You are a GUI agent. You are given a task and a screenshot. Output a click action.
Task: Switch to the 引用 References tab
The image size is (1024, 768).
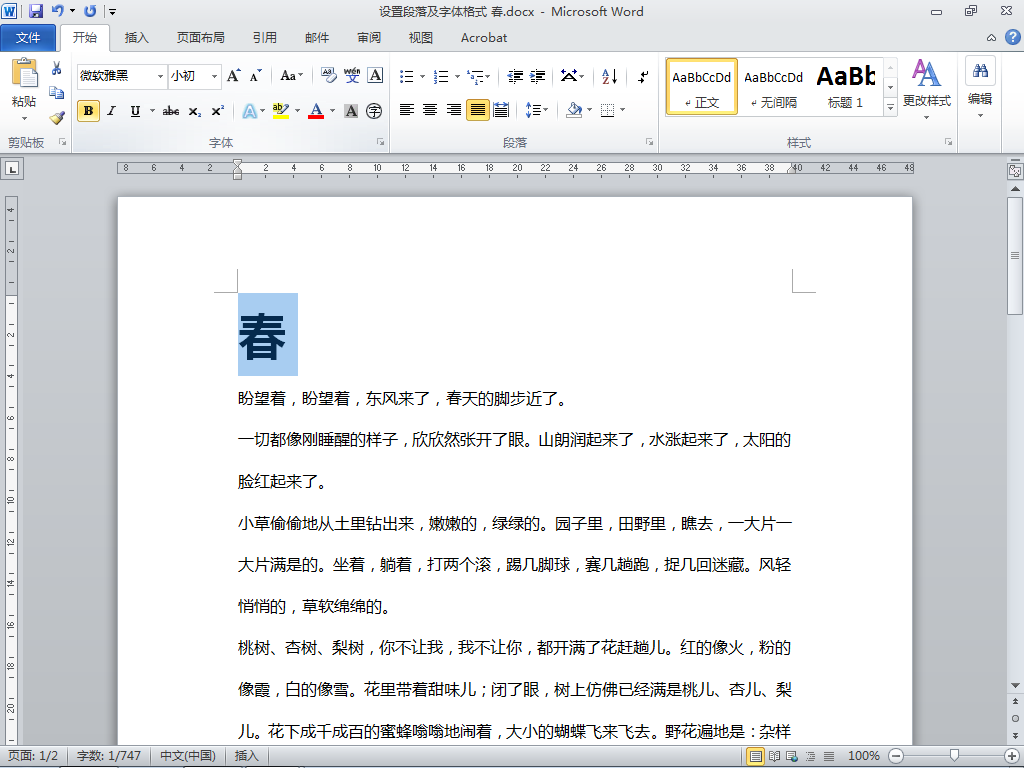pos(264,38)
